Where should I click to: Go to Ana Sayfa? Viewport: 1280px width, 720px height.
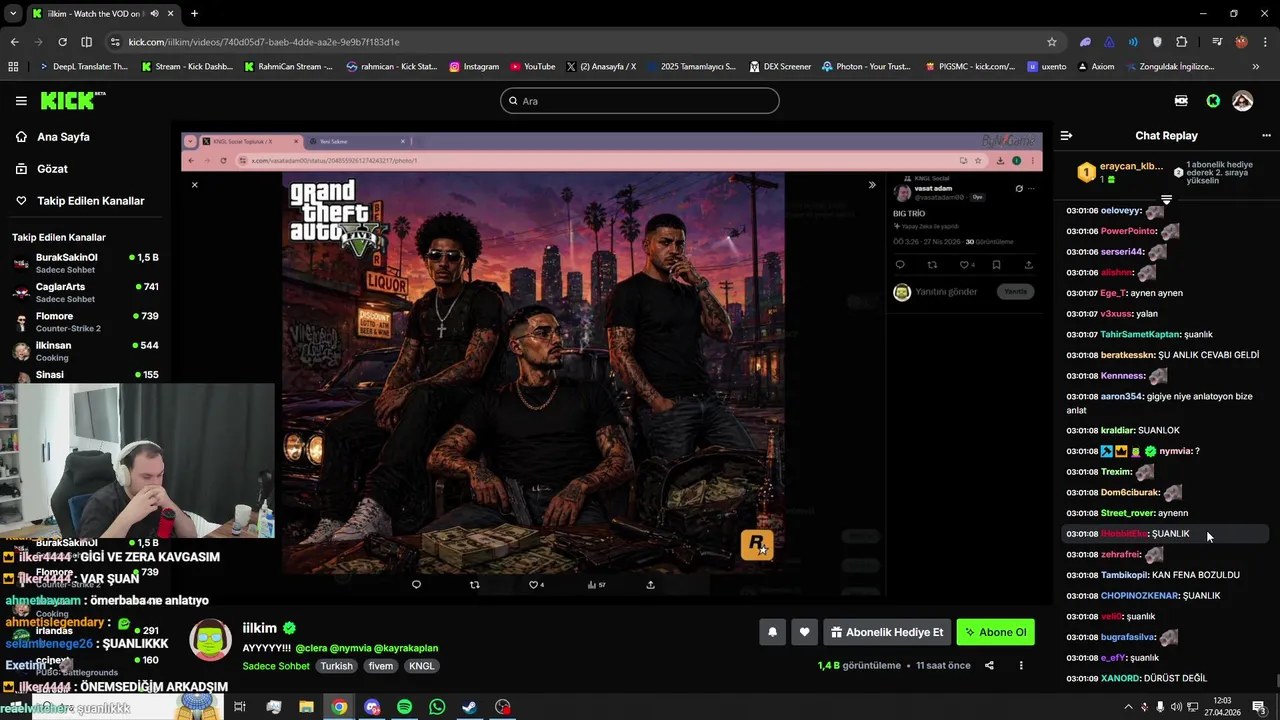[63, 137]
